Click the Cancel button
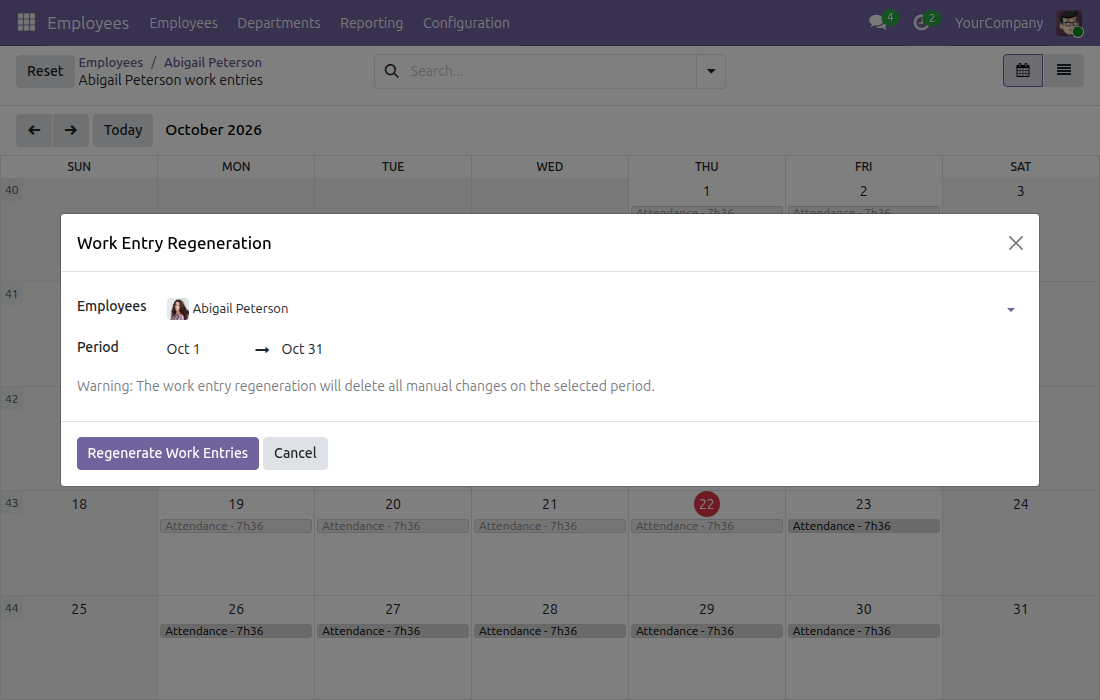The width and height of the screenshot is (1100, 700). [295, 453]
